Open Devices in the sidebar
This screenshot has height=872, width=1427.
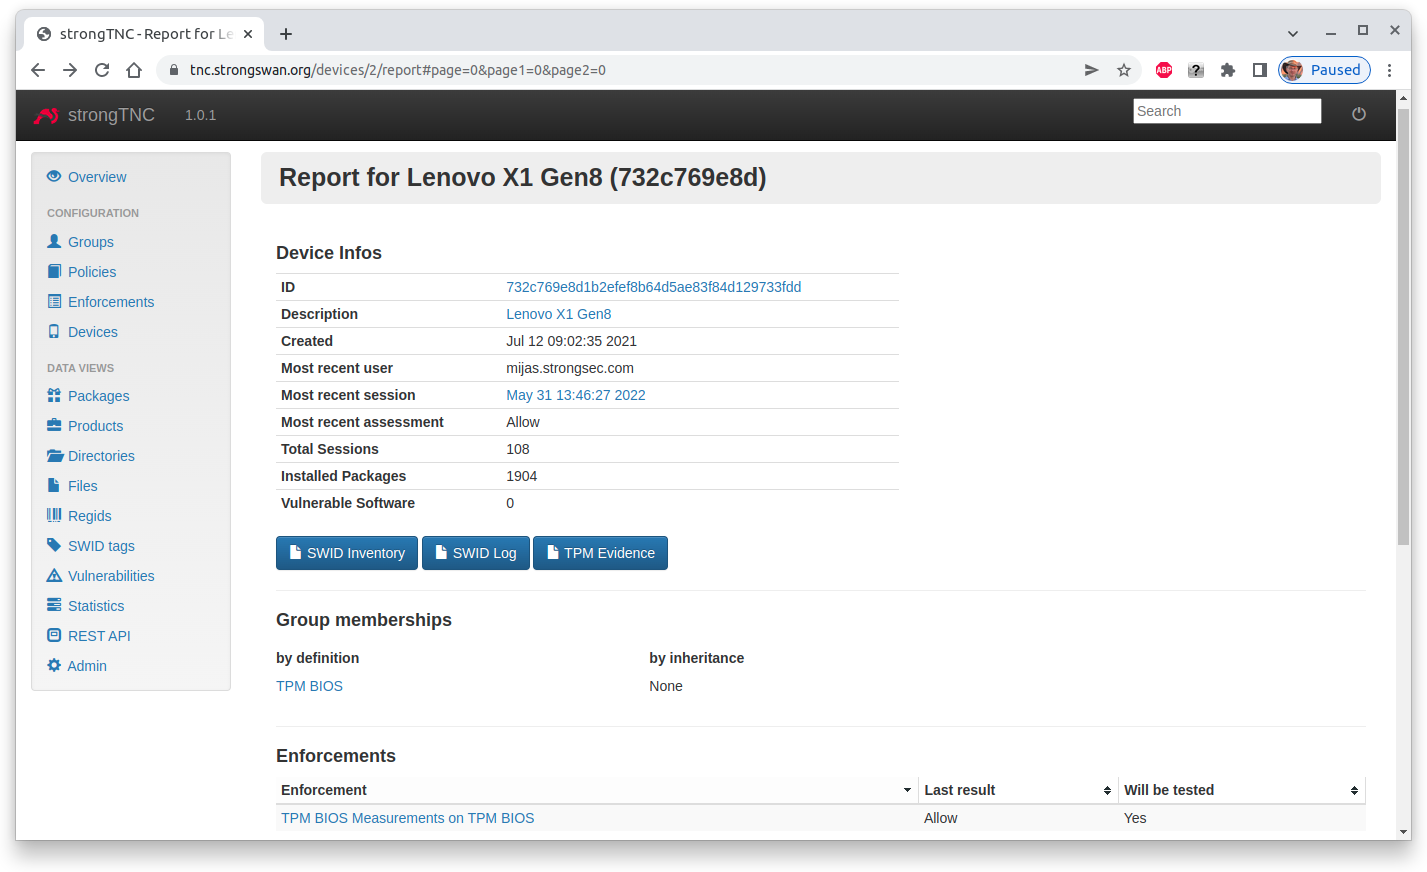tap(93, 332)
